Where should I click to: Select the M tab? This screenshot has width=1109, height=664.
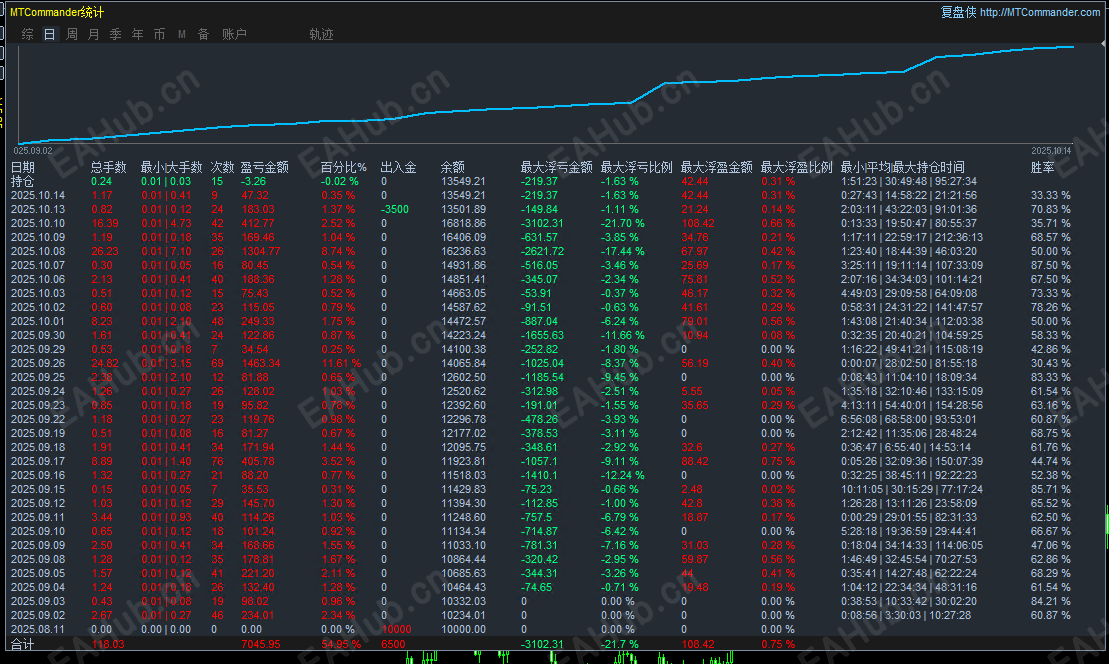pos(182,34)
